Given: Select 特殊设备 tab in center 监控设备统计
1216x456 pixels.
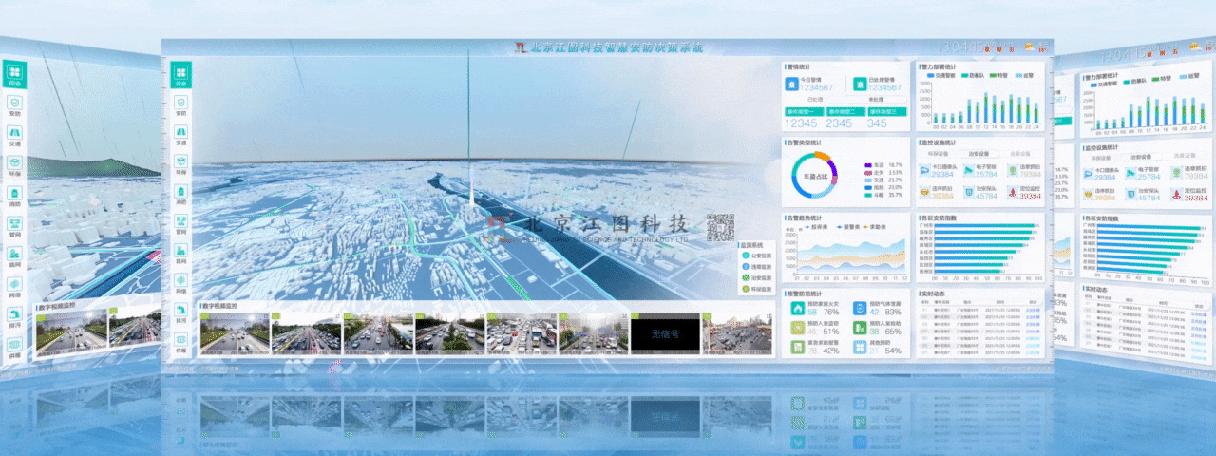Looking at the screenshot, I should pos(936,154).
